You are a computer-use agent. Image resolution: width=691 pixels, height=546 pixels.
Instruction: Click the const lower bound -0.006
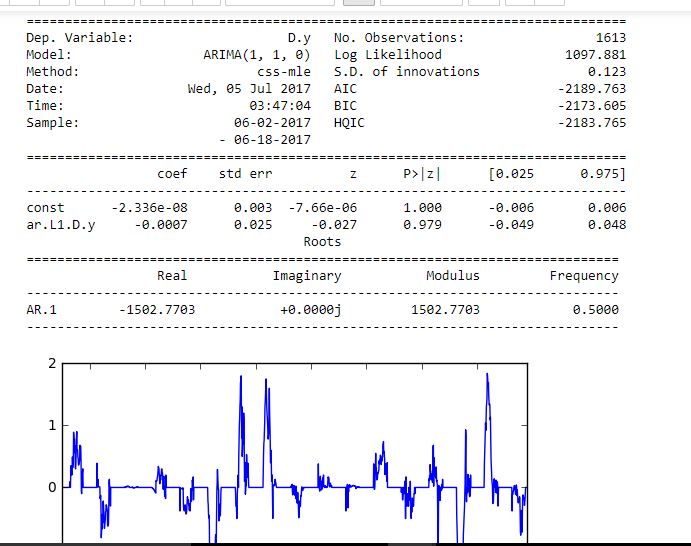[x=511, y=208]
